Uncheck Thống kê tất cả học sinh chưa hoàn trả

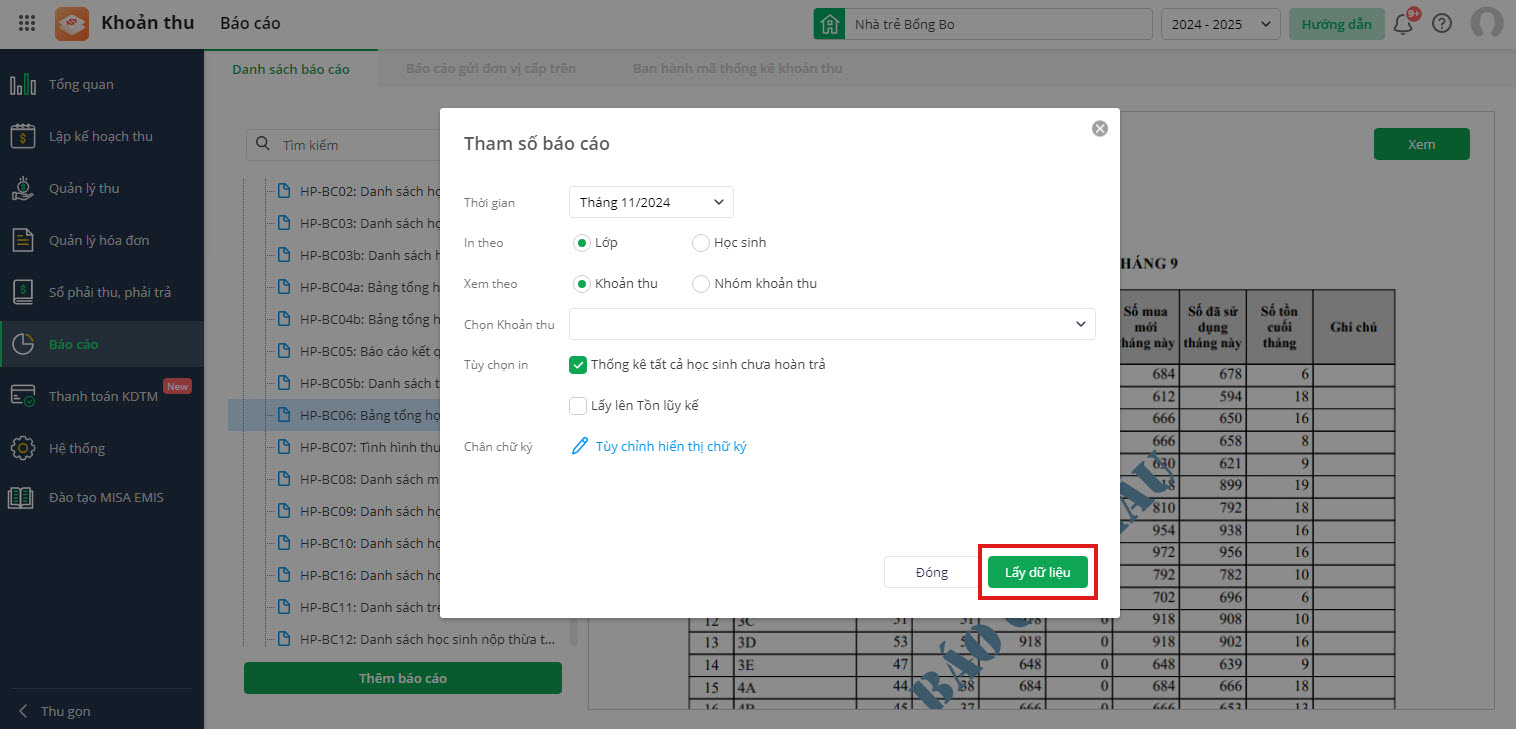point(578,365)
